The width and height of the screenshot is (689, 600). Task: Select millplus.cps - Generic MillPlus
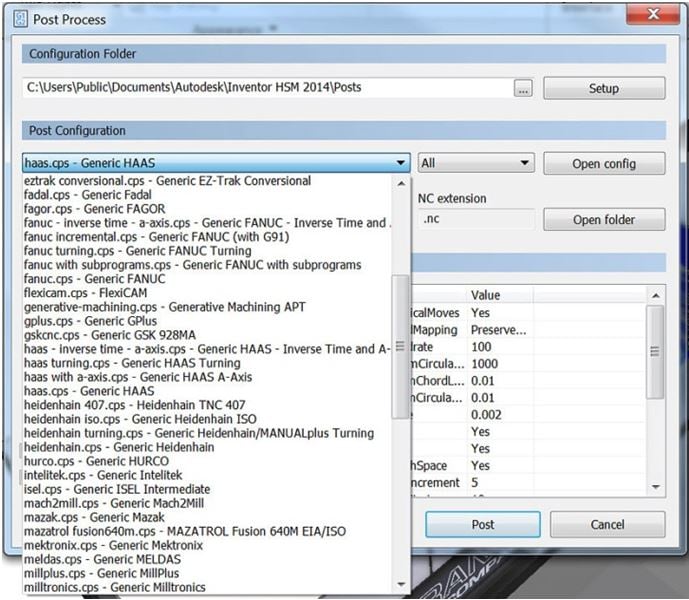pyautogui.click(x=207, y=574)
